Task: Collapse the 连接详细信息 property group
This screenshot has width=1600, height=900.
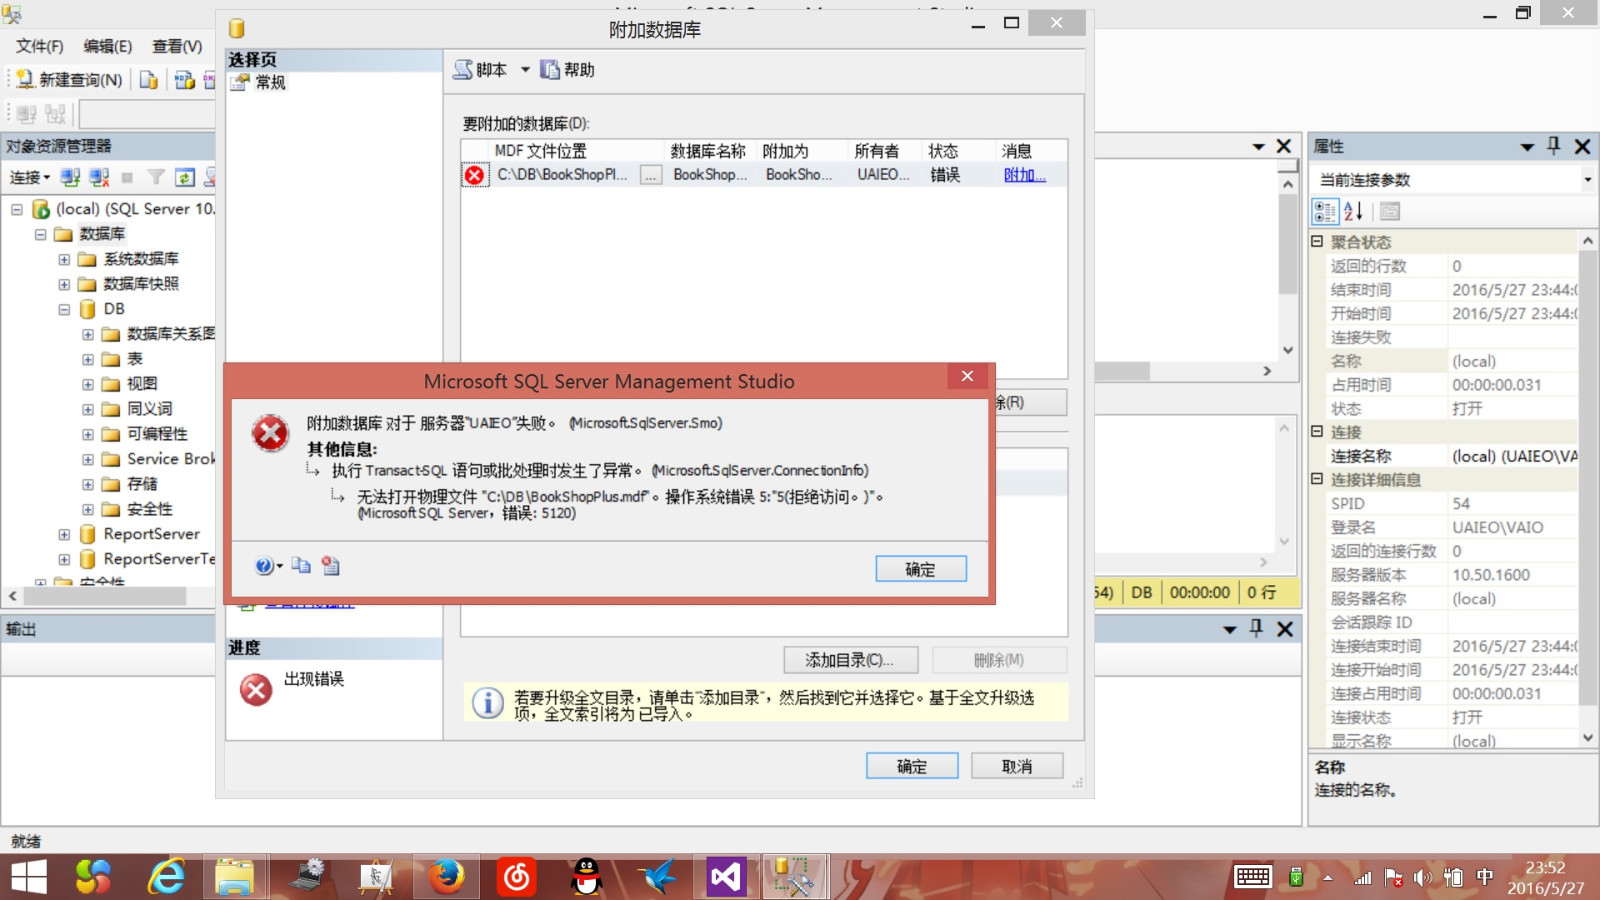Action: point(1317,479)
